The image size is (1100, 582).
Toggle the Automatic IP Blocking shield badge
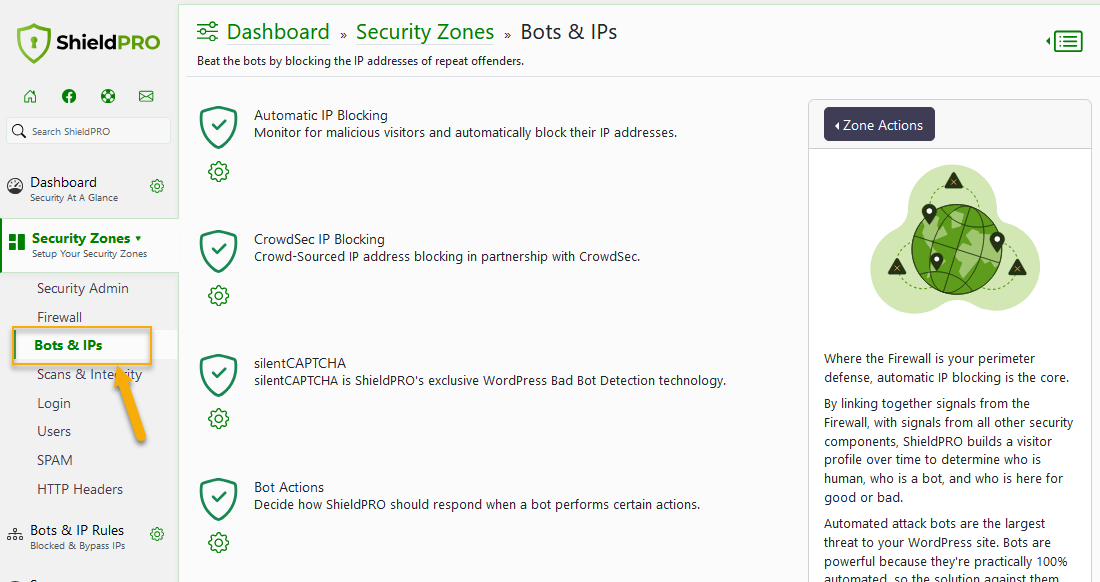point(218,127)
